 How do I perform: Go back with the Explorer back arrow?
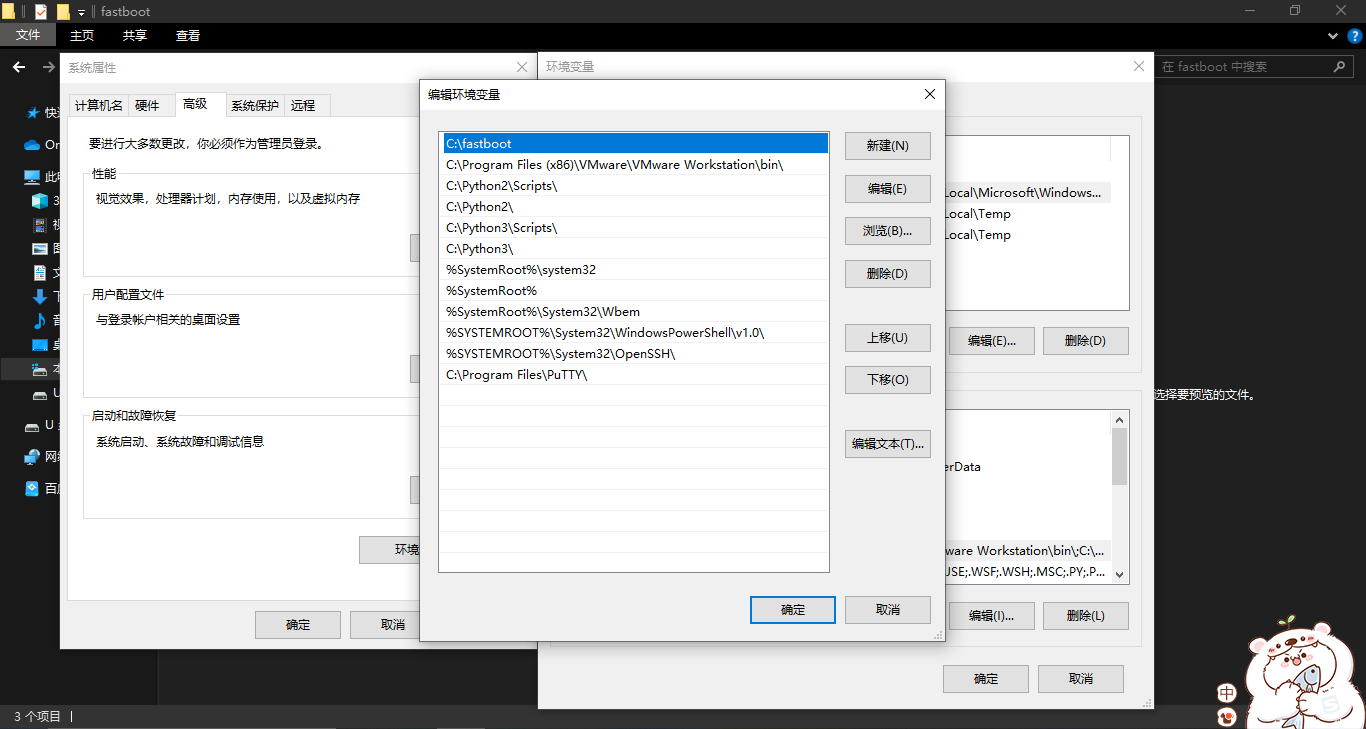[x=19, y=67]
